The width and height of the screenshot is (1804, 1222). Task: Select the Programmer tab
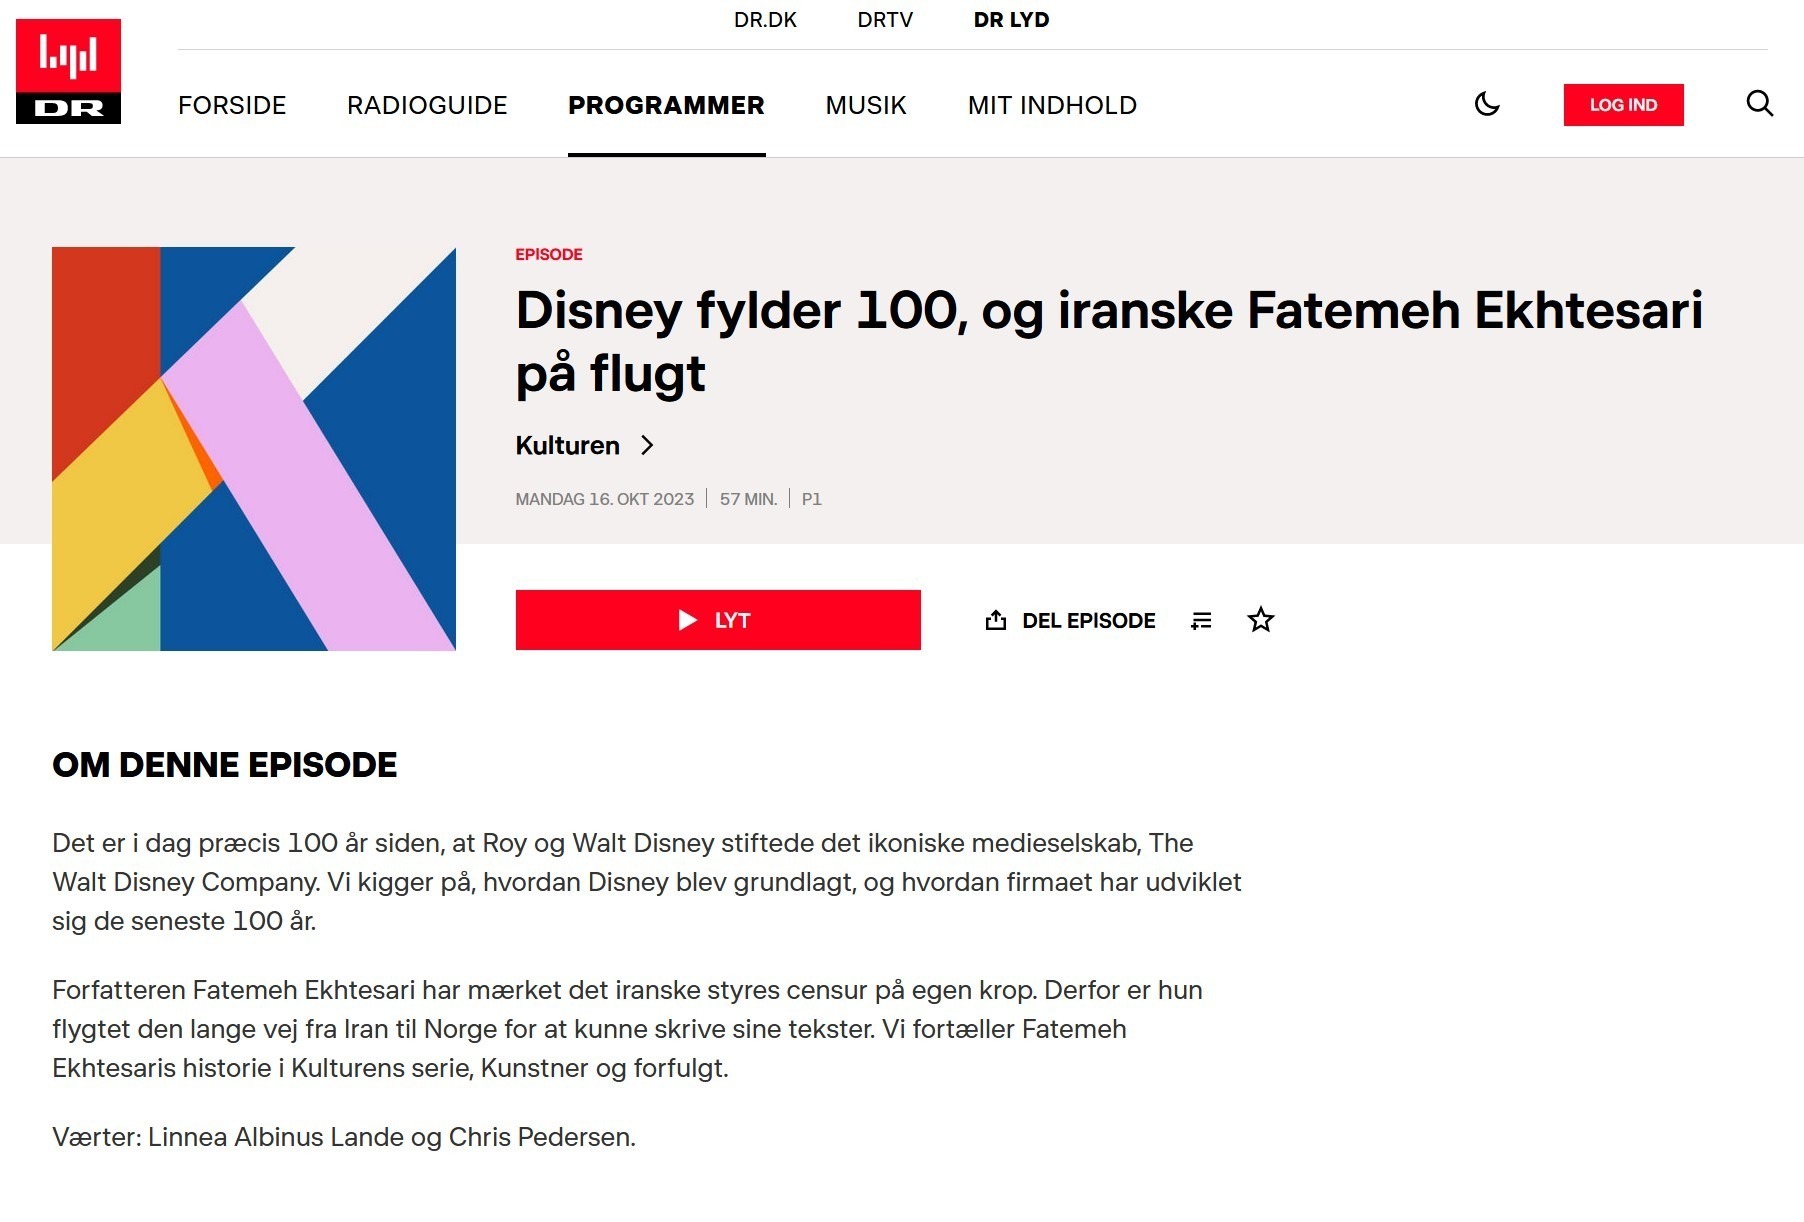click(666, 105)
